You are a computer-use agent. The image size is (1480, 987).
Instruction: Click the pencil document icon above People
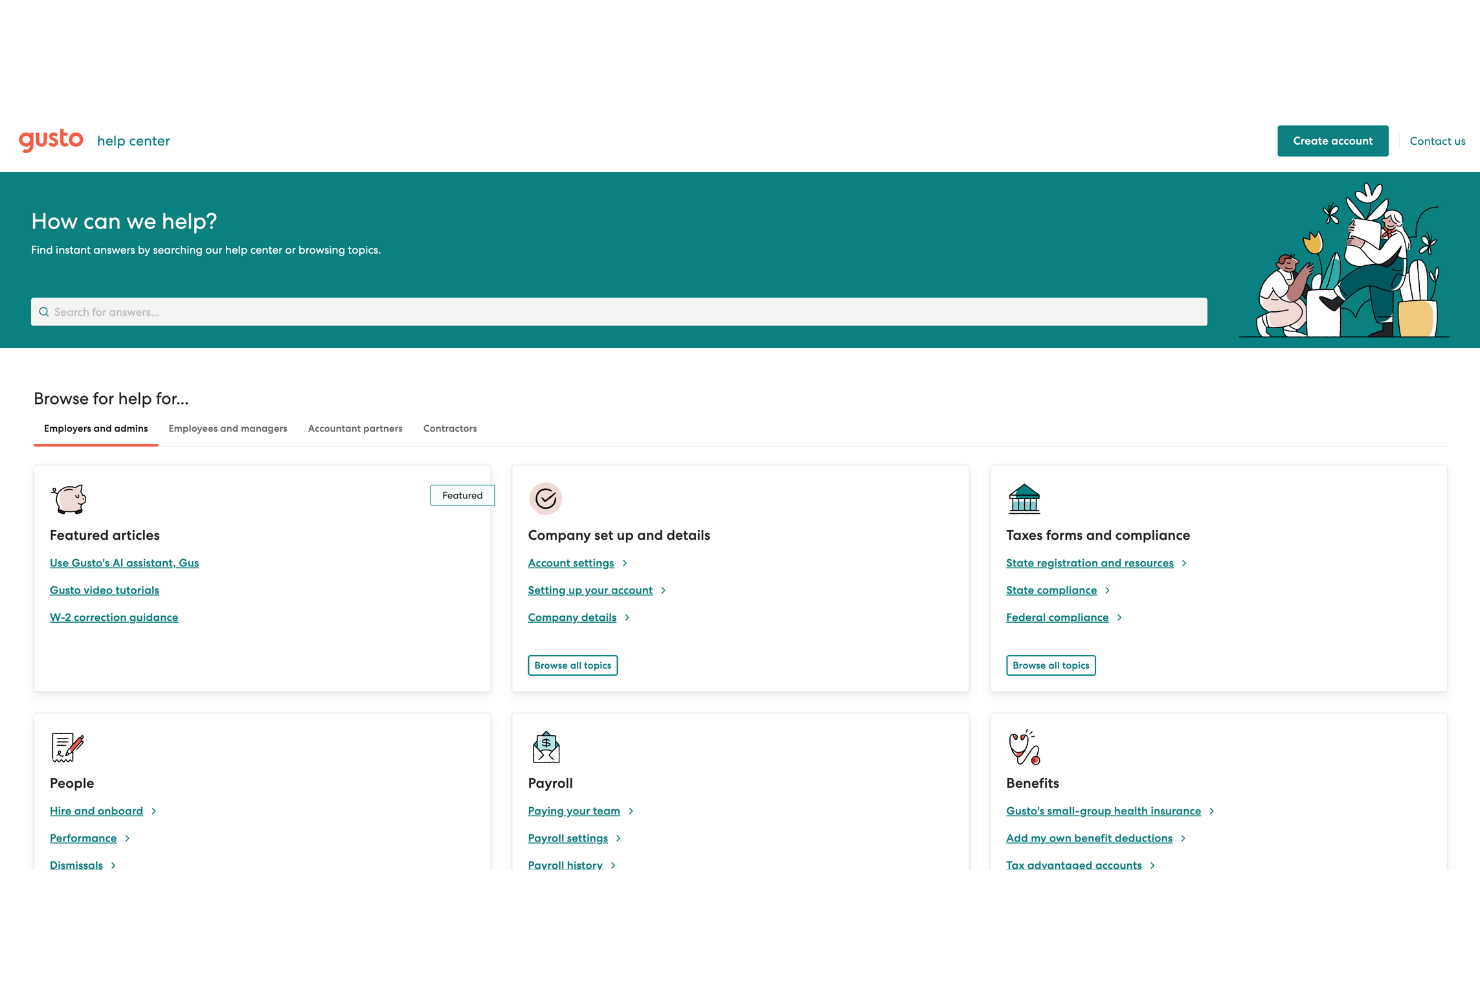(x=67, y=746)
